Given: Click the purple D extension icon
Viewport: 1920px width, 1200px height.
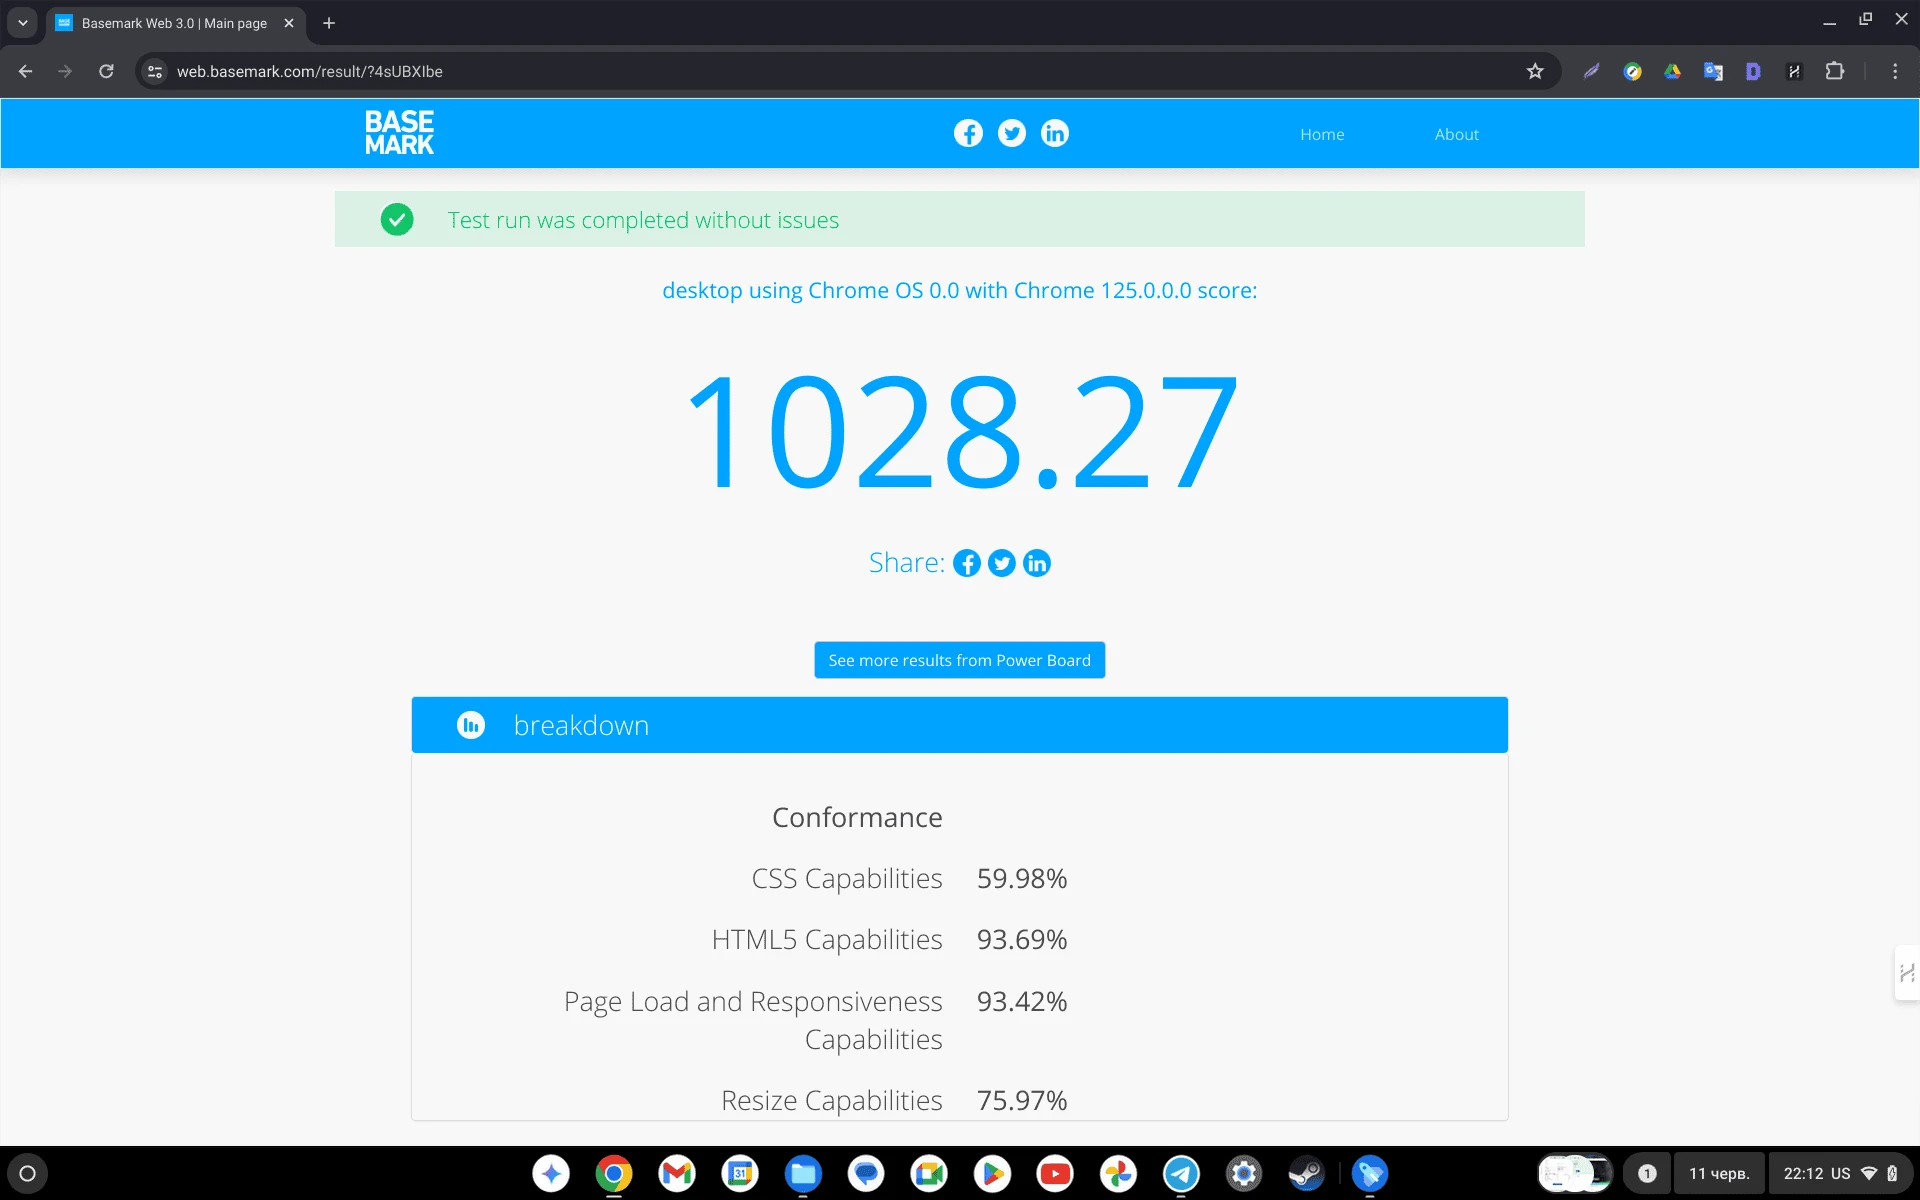Looking at the screenshot, I should (x=1753, y=71).
